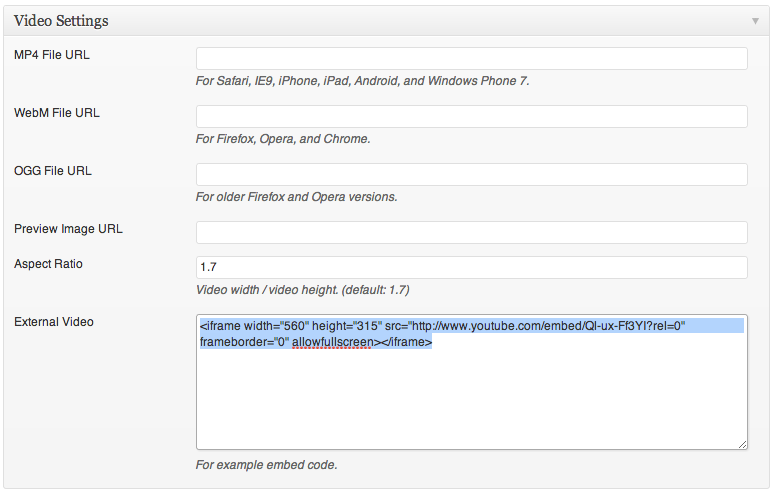Select the OGG File URL text box
The image size is (774, 493).
(x=471, y=174)
